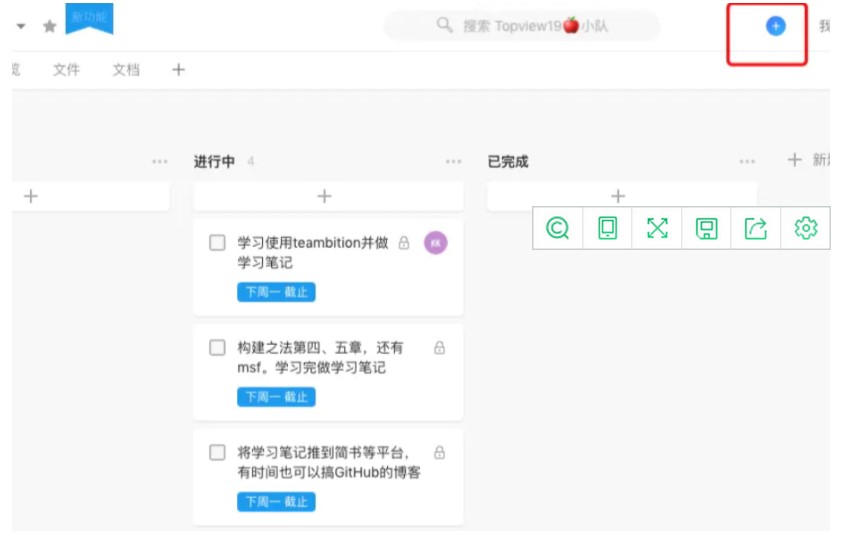This screenshot has width=852, height=549.
Task: Check off the 将学习笔记推到简书 task
Action: point(217,452)
